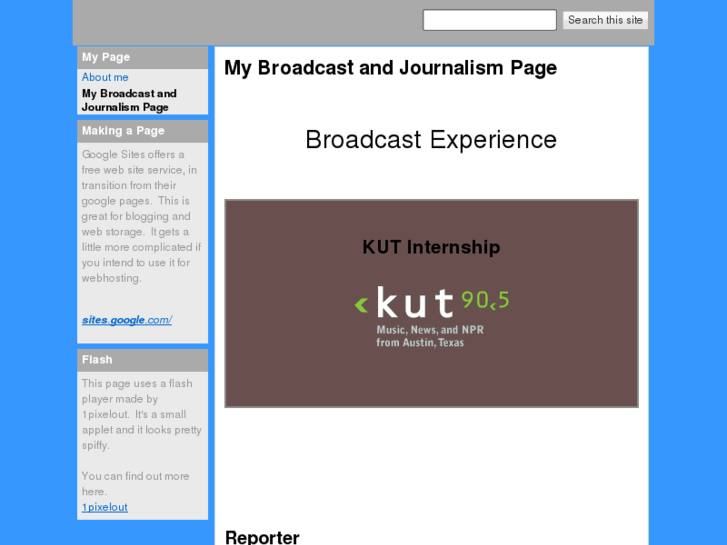
Task: Click 'Music, News, and NPR' tagline
Action: [430, 330]
